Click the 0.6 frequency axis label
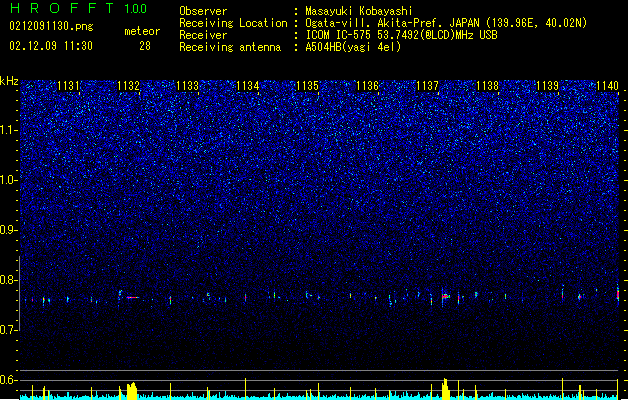Image resolution: width=629 pixels, height=400 pixels. (x=9, y=380)
